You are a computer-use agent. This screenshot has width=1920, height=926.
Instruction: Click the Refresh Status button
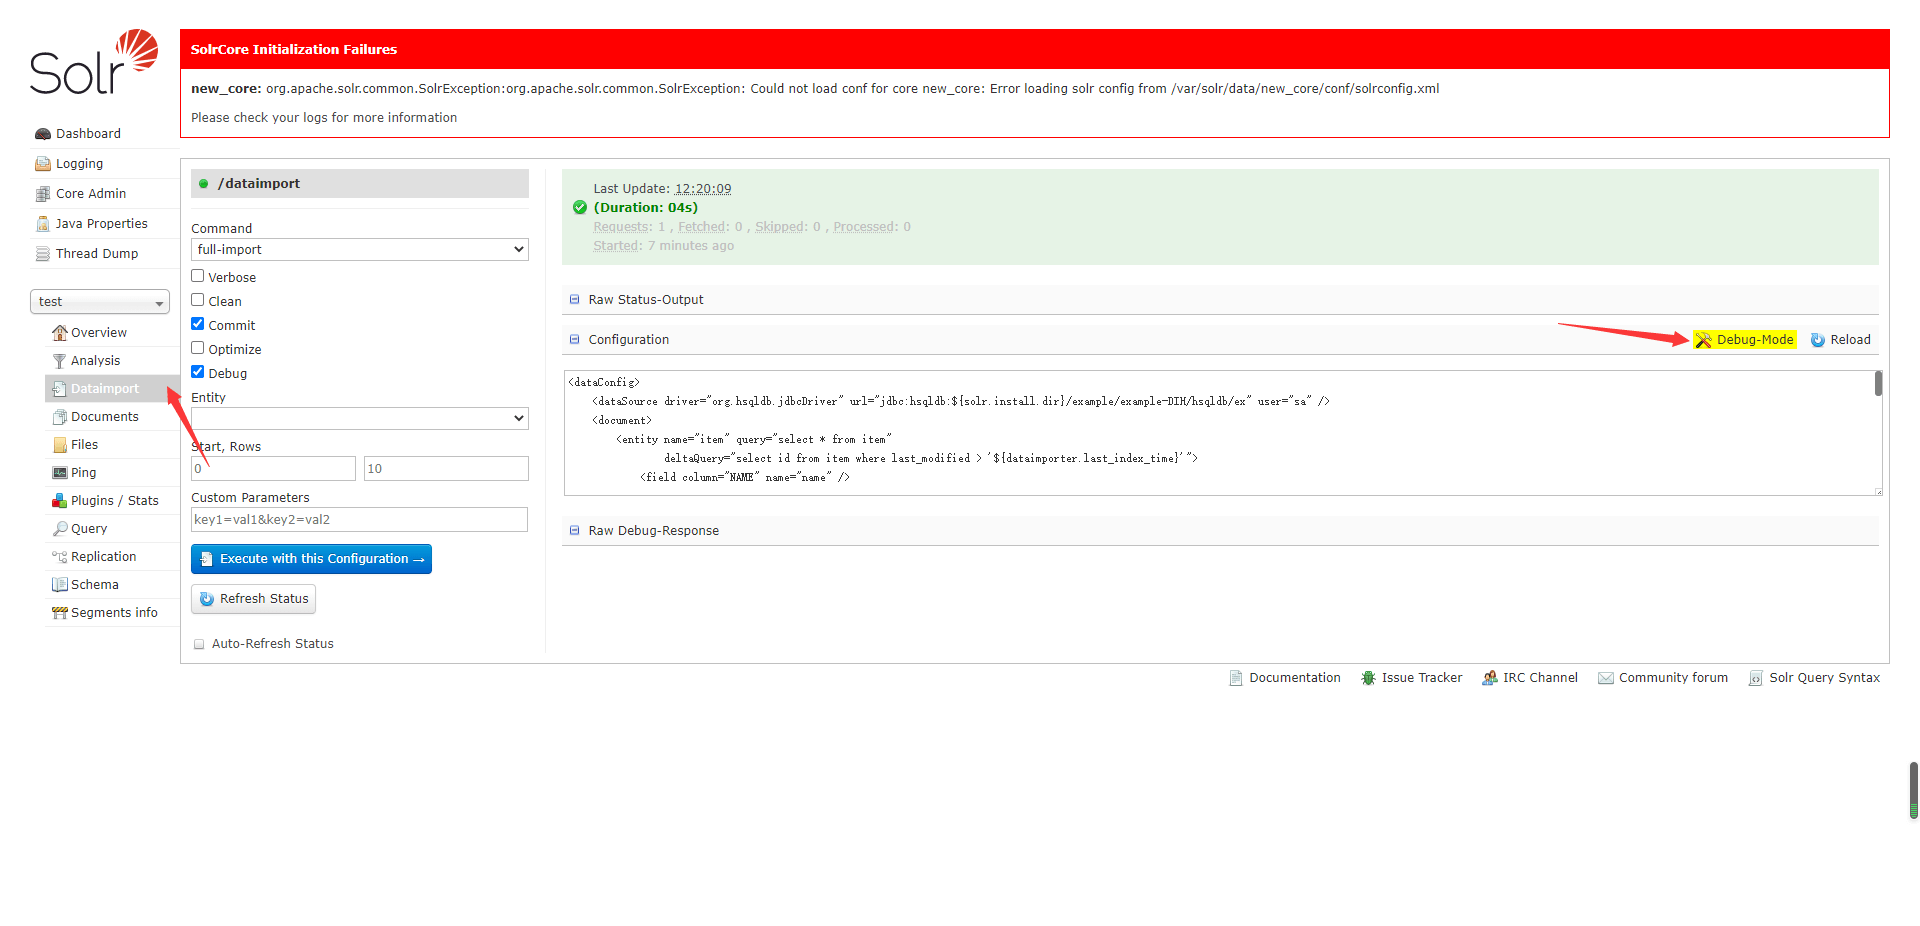click(253, 599)
